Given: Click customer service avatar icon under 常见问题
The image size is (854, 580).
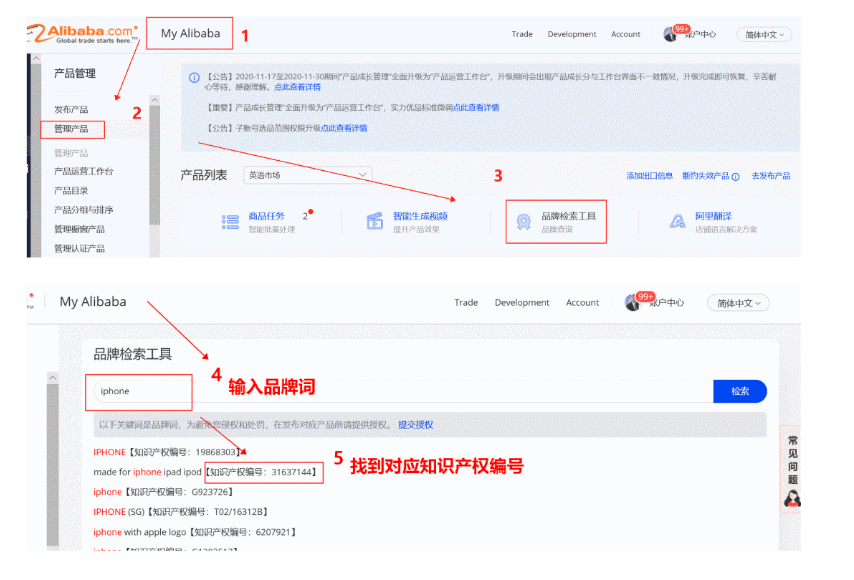Looking at the screenshot, I should pos(792,498).
